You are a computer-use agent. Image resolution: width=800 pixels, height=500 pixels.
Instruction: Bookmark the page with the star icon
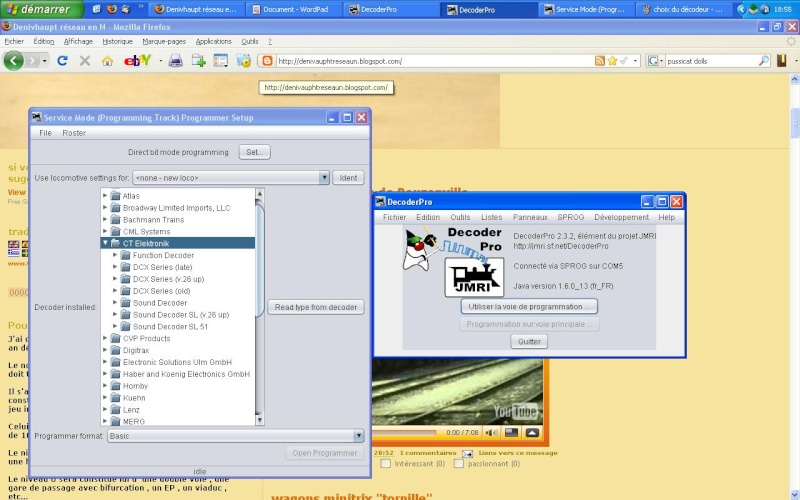(x=612, y=61)
